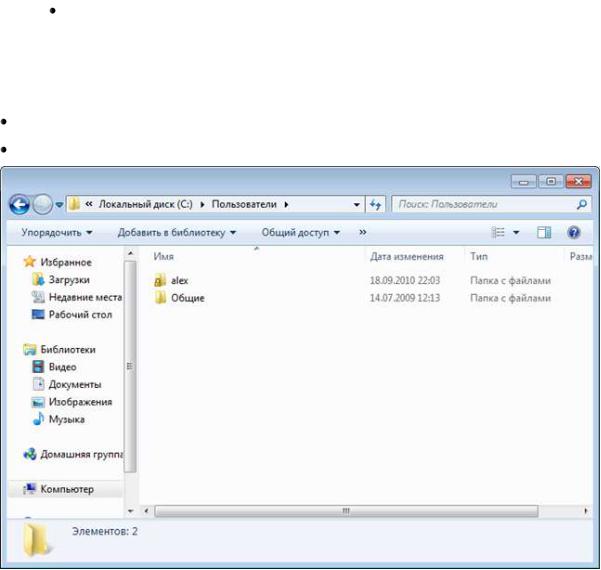This screenshot has height=570, width=601.
Task: Open Загрузки in navigation pane
Action: pyautogui.click(x=69, y=280)
